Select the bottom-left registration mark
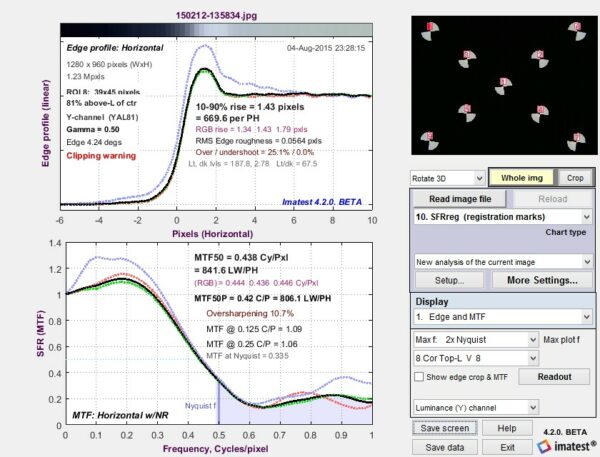Screen dimensions: 600x457 tap(428, 137)
